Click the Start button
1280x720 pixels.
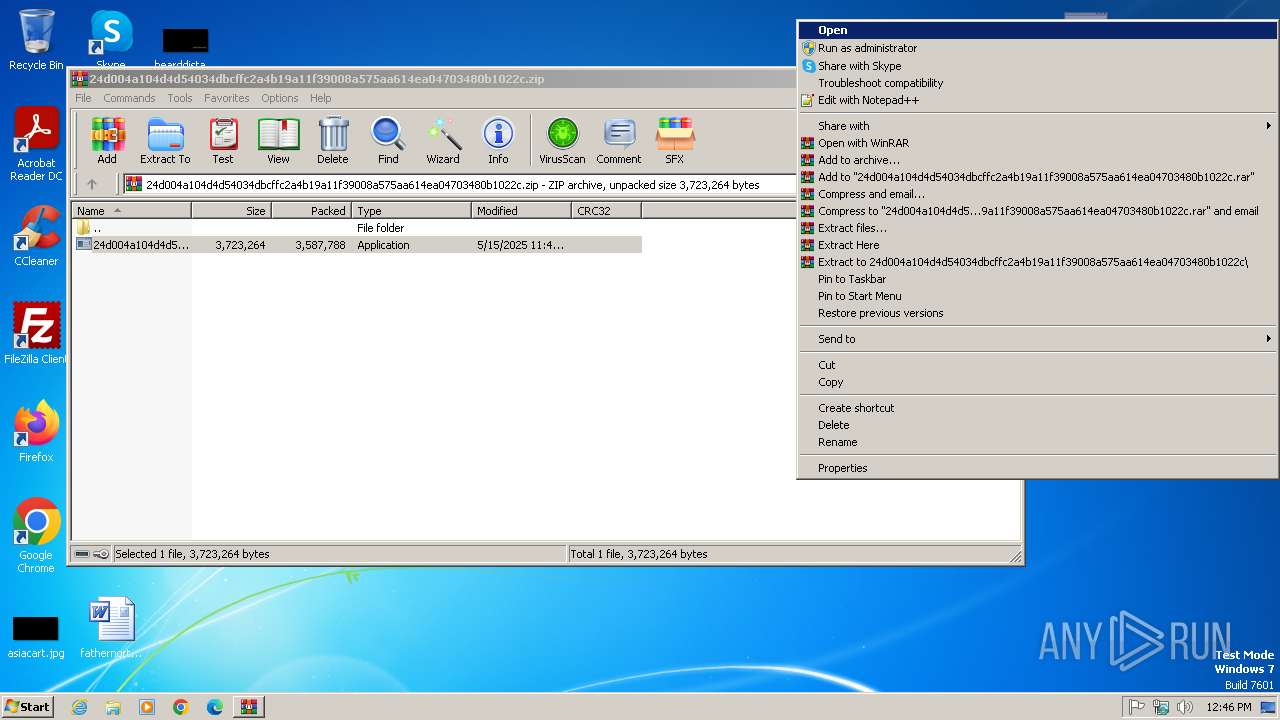(28, 707)
